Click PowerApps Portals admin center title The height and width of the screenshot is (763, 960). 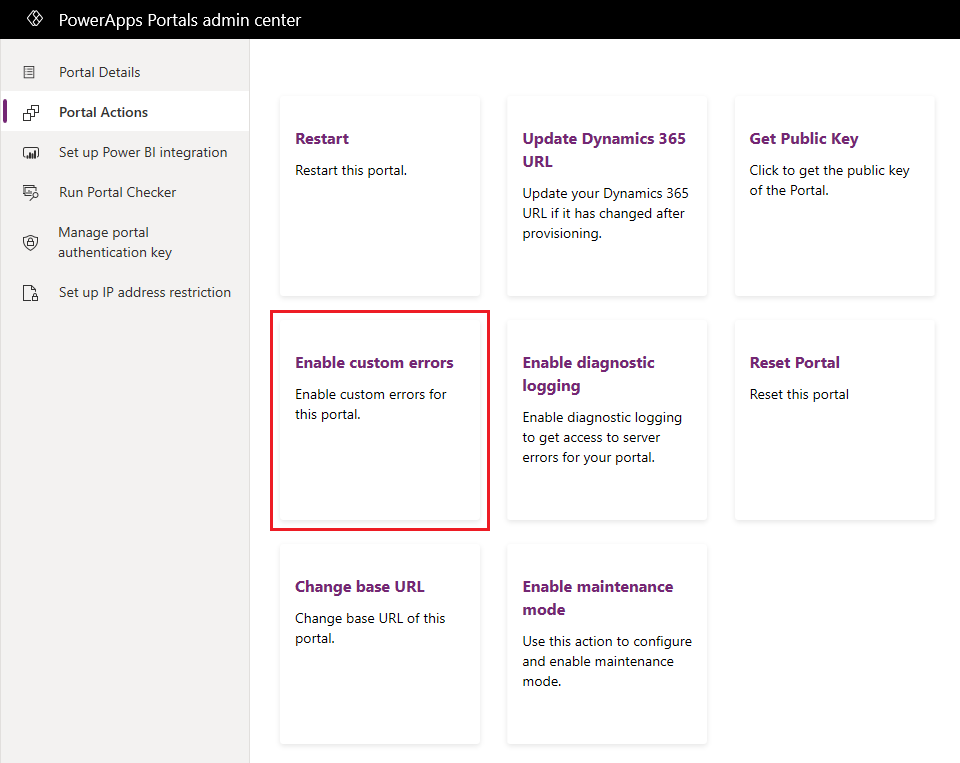(180, 20)
